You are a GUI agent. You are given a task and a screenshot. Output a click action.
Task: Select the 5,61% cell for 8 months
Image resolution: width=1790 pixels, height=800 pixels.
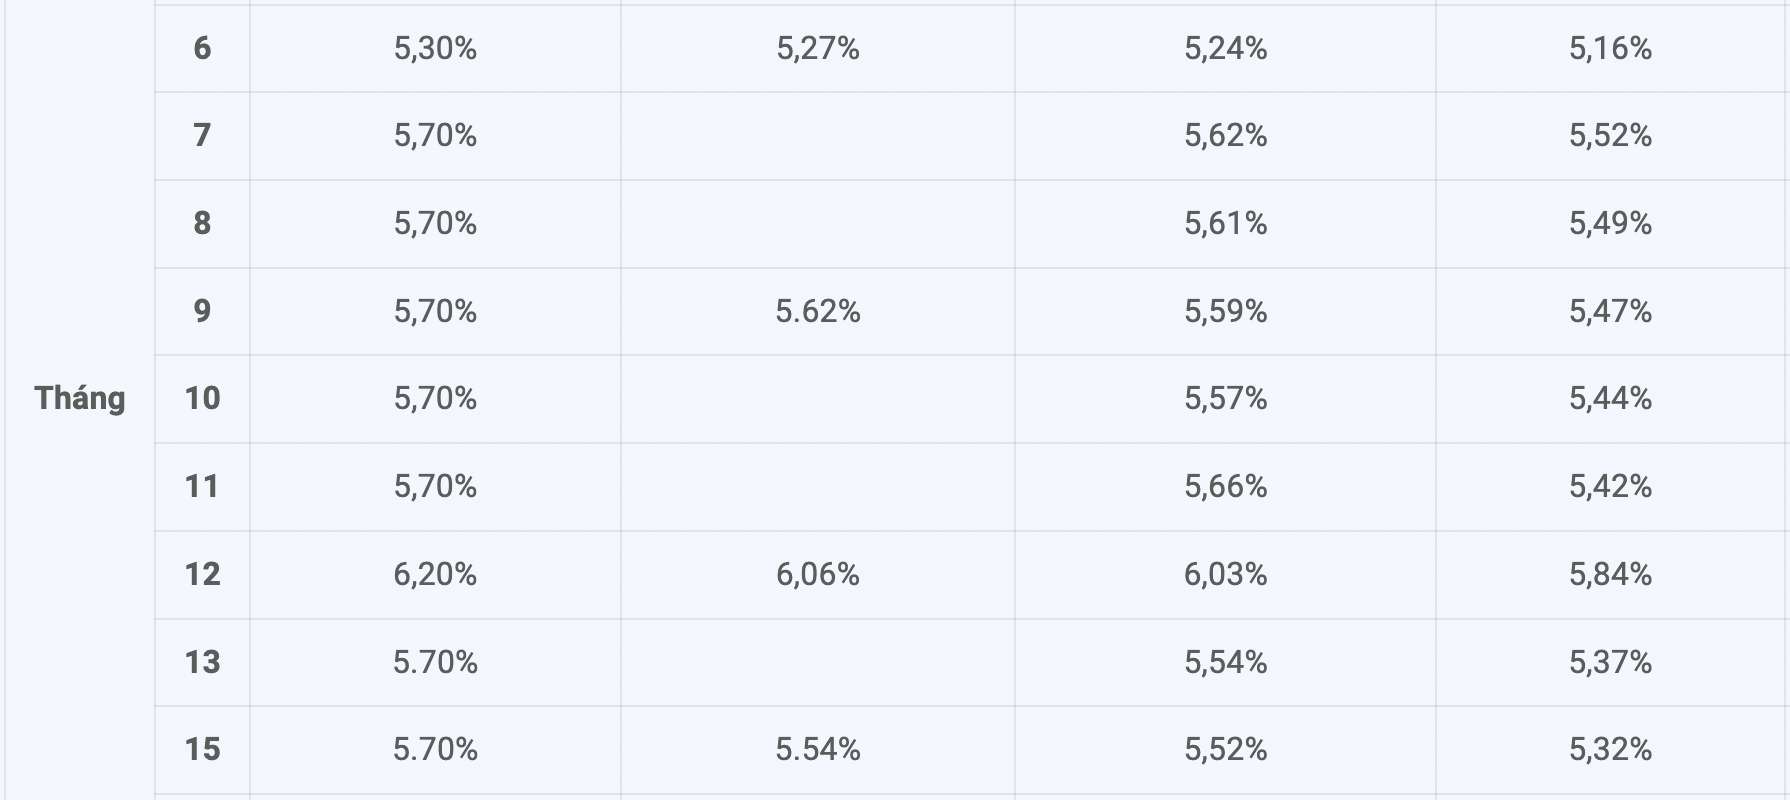point(1226,223)
